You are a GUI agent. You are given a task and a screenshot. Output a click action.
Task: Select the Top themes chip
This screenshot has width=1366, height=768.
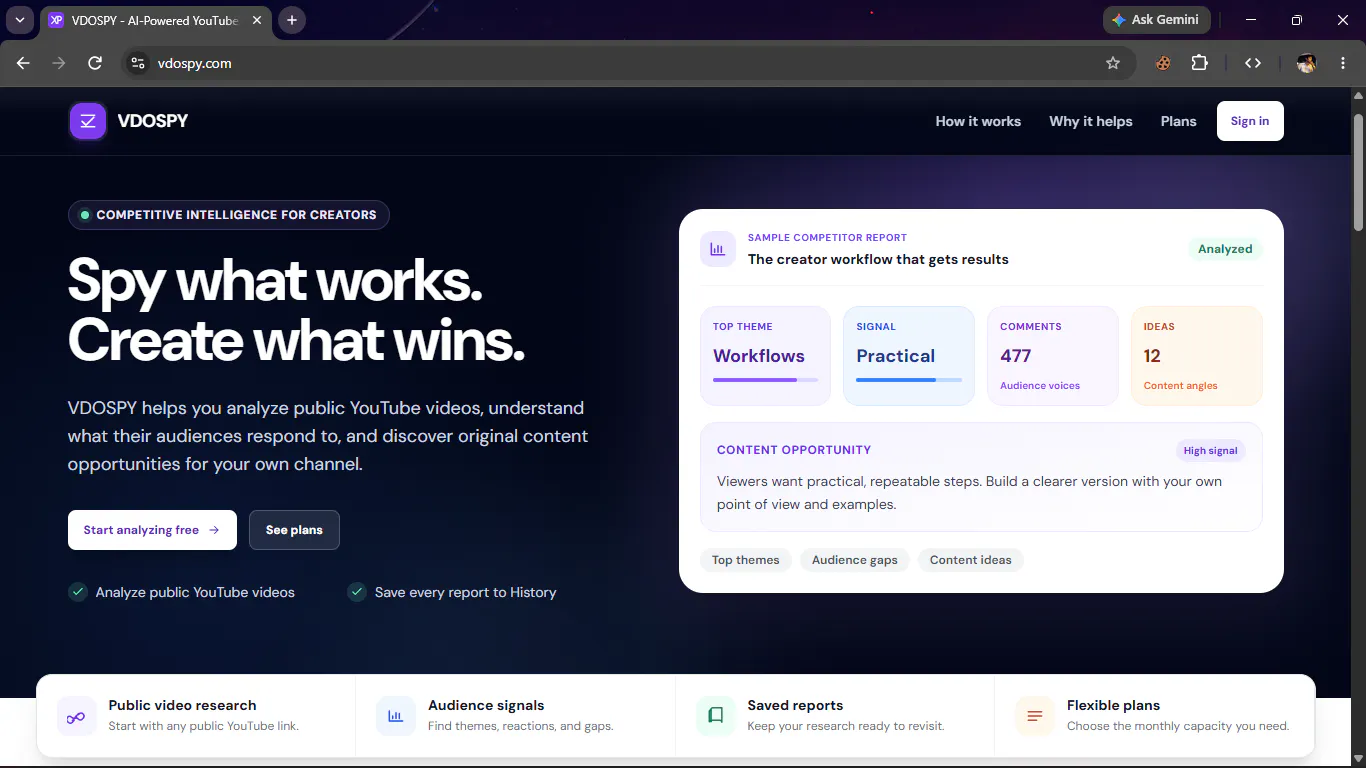(746, 560)
